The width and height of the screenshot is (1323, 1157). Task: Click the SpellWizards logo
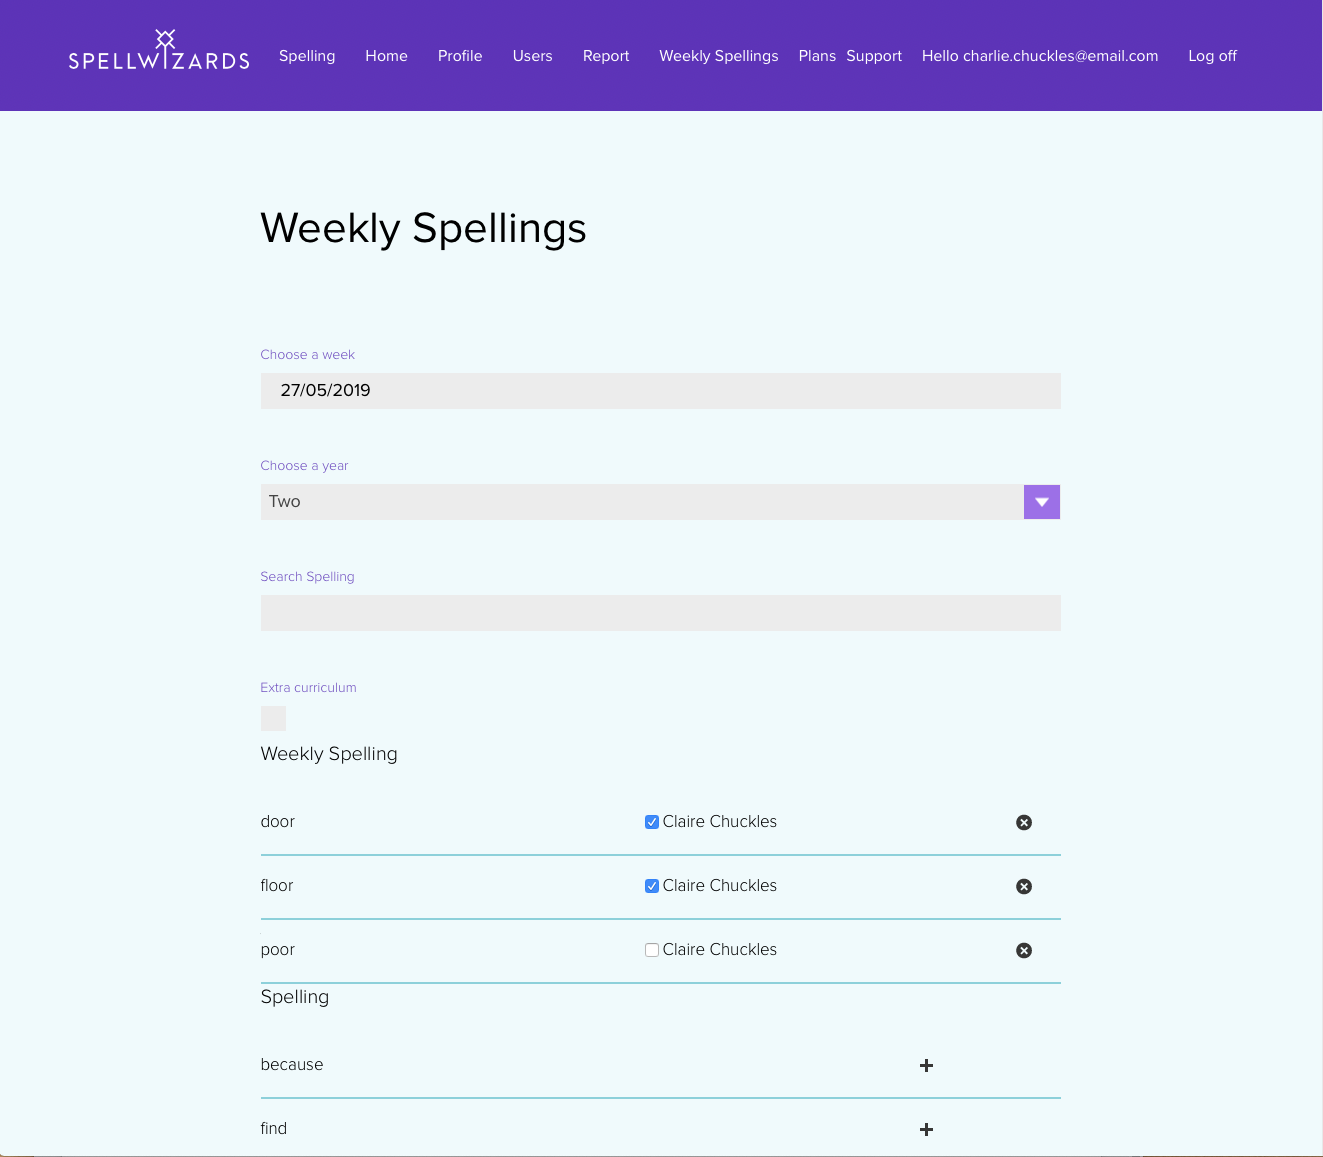click(x=159, y=52)
